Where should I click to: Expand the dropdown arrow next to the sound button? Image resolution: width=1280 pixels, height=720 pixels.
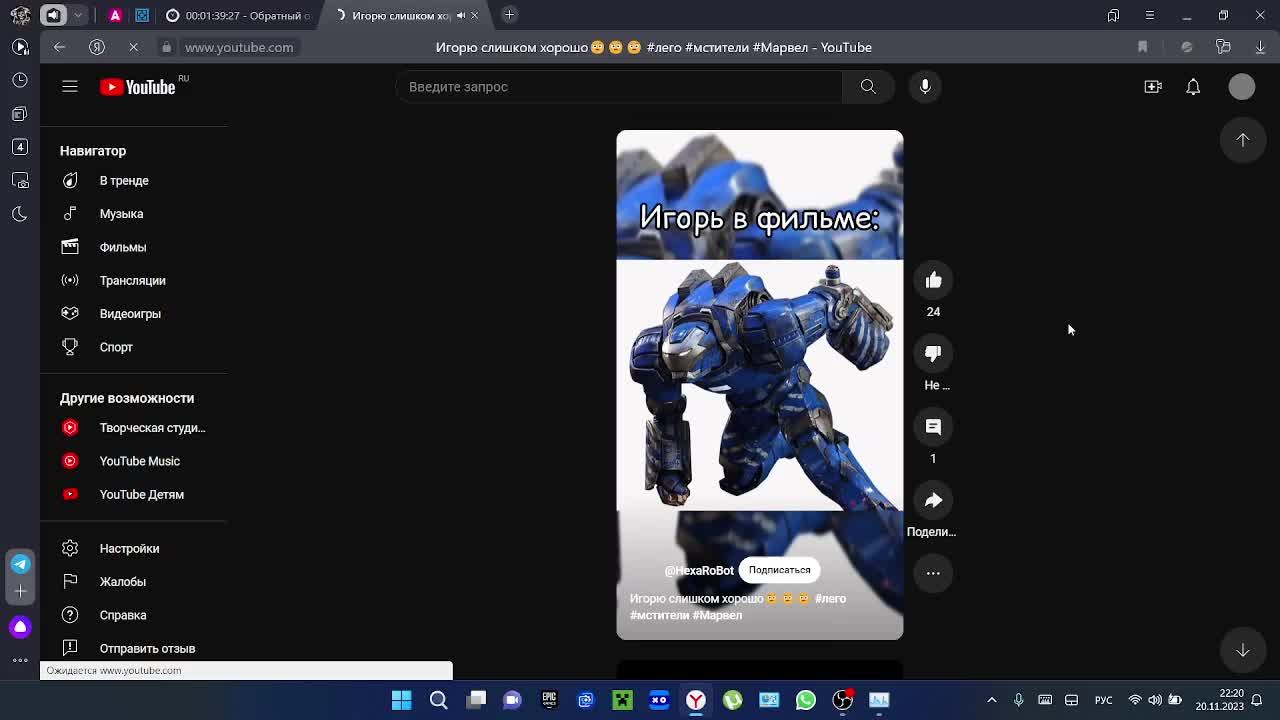[78, 15]
